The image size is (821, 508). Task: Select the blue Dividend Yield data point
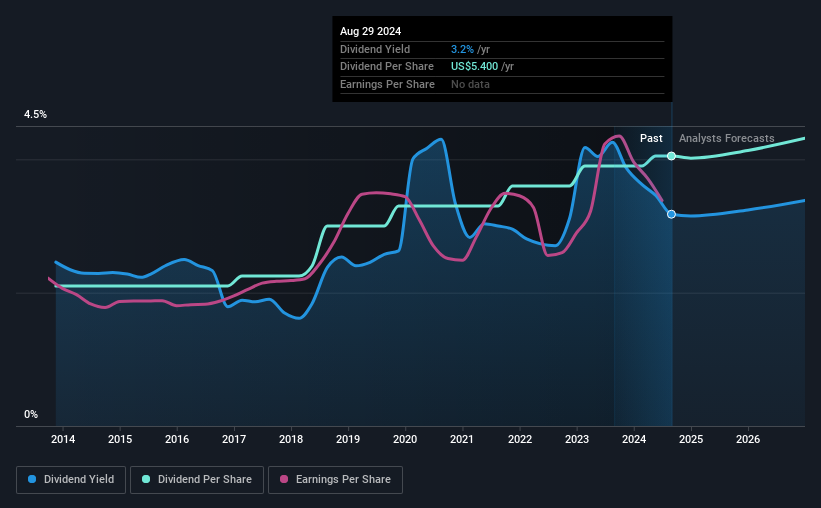(x=671, y=214)
